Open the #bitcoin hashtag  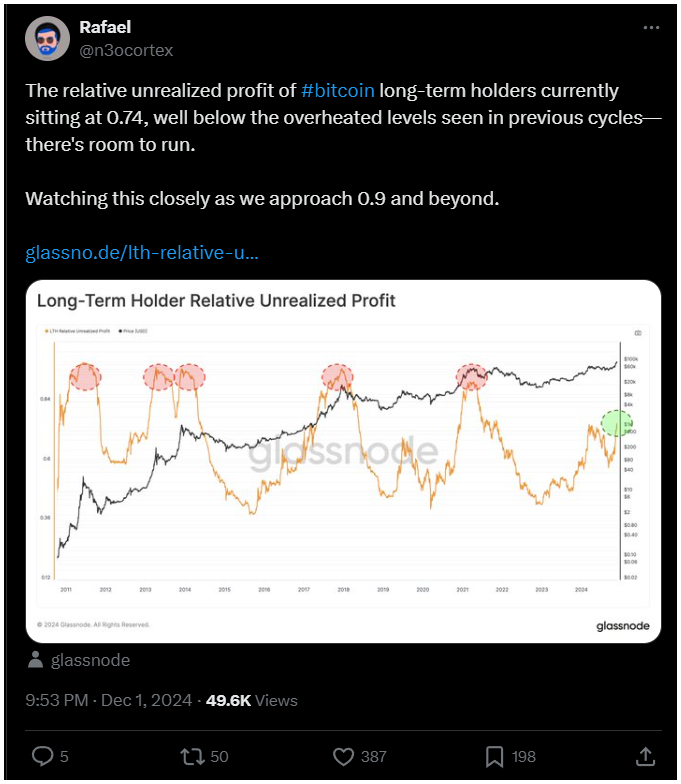click(x=338, y=90)
